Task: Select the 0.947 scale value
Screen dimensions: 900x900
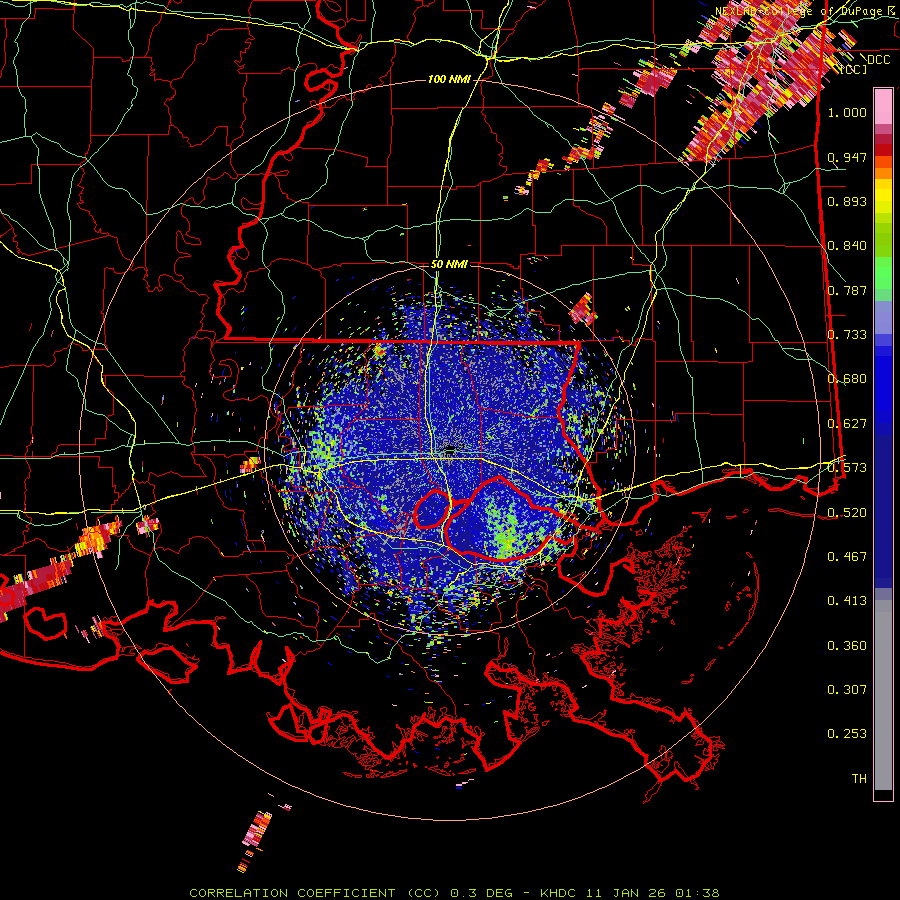Action: tap(847, 157)
